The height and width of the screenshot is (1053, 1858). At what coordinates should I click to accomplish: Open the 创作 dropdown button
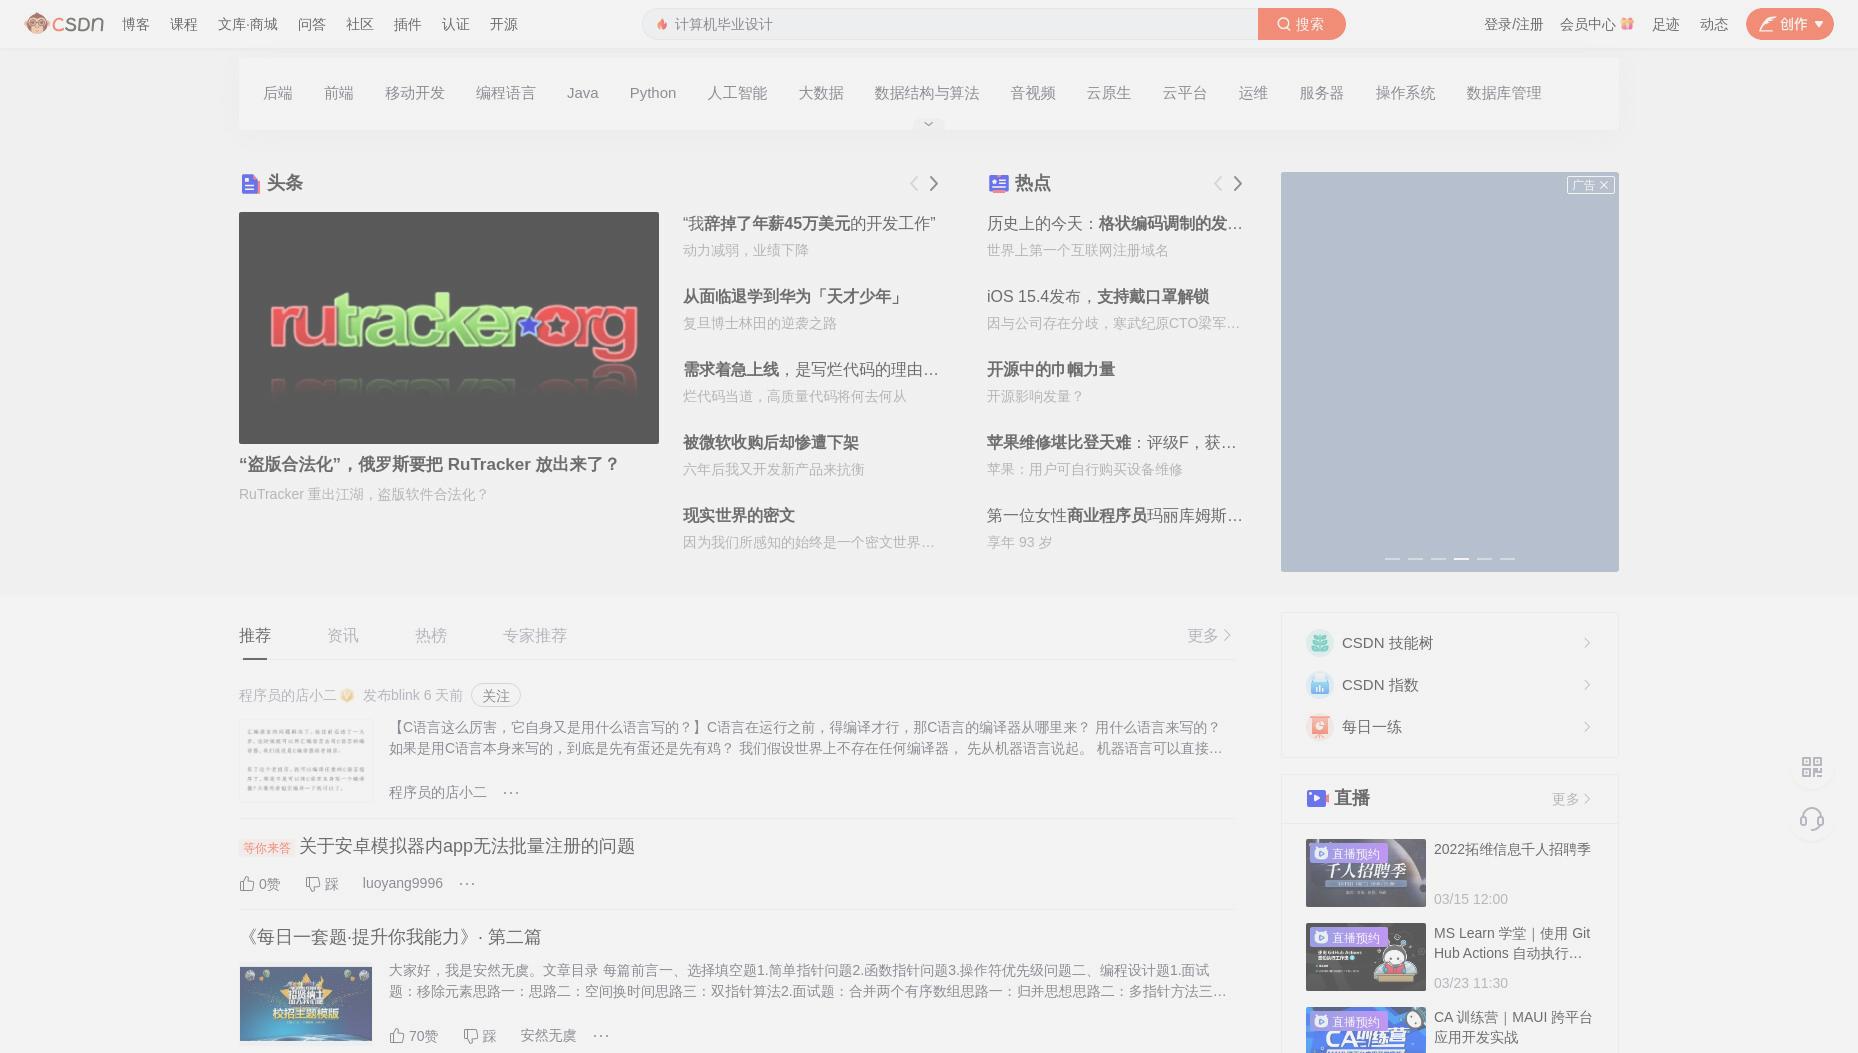click(1790, 24)
